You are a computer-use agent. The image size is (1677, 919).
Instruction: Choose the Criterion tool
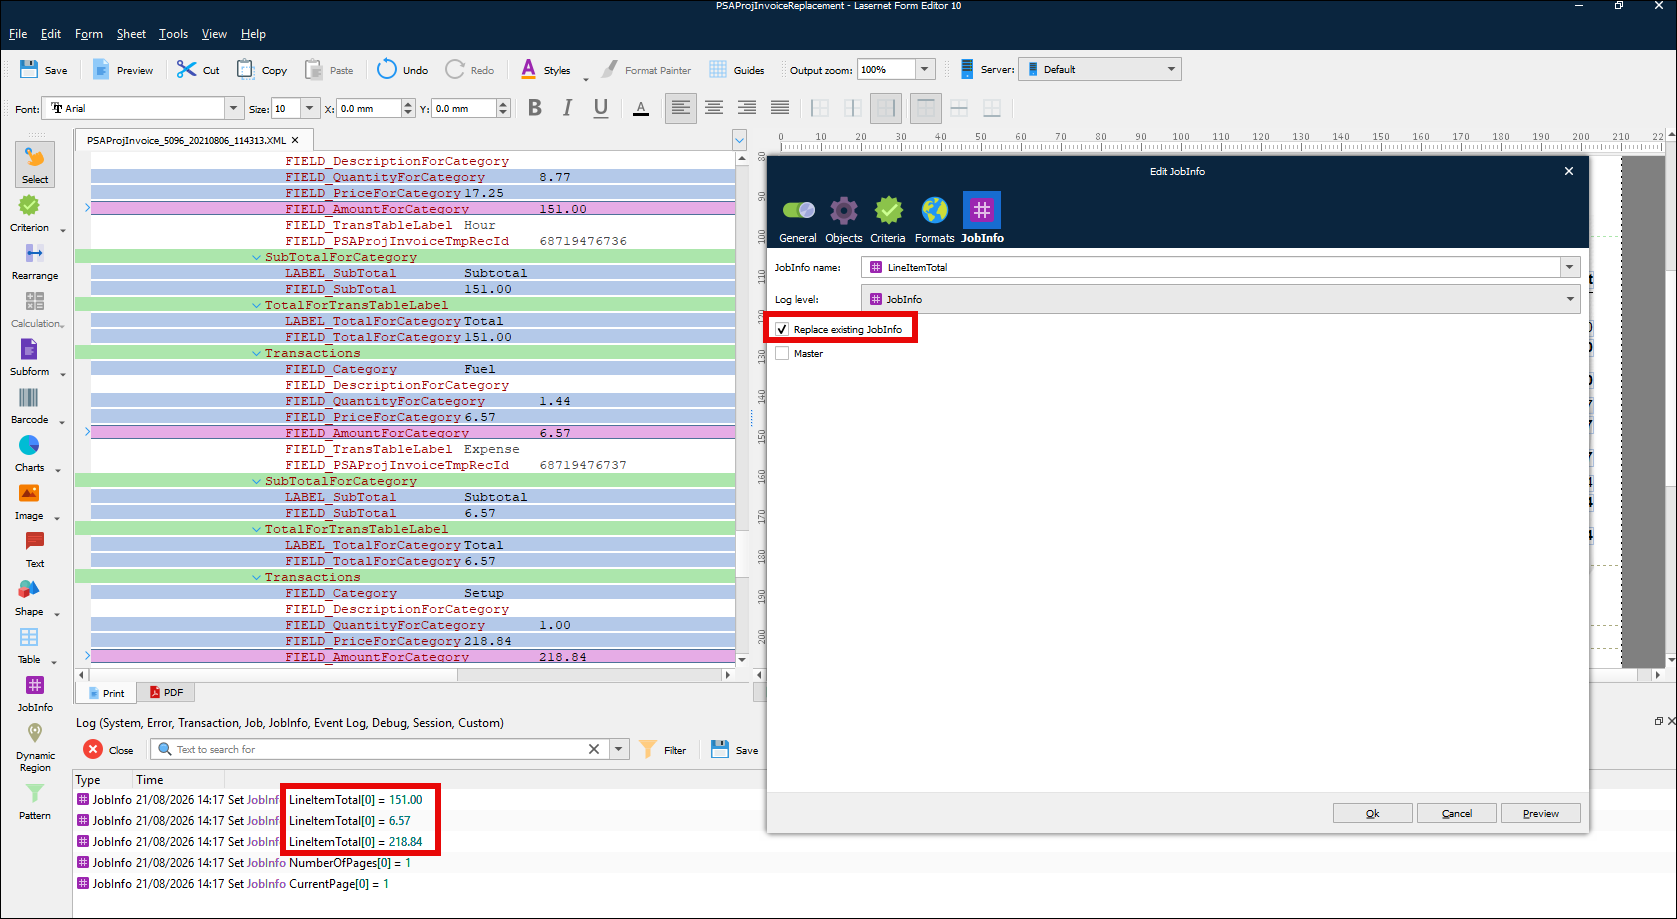30,213
